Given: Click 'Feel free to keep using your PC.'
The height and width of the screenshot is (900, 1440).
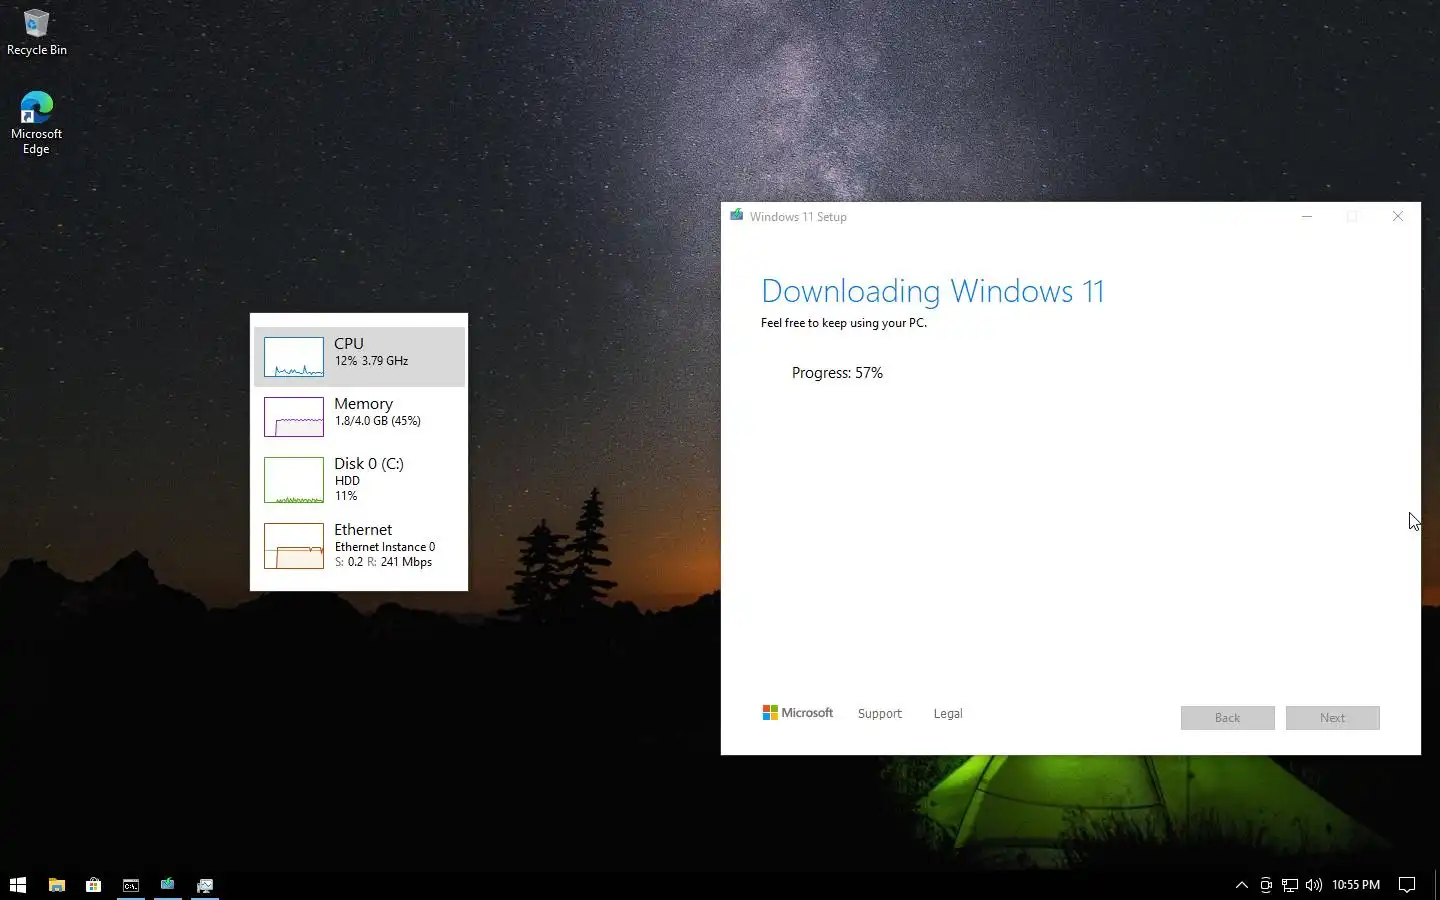Looking at the screenshot, I should pyautogui.click(x=844, y=323).
